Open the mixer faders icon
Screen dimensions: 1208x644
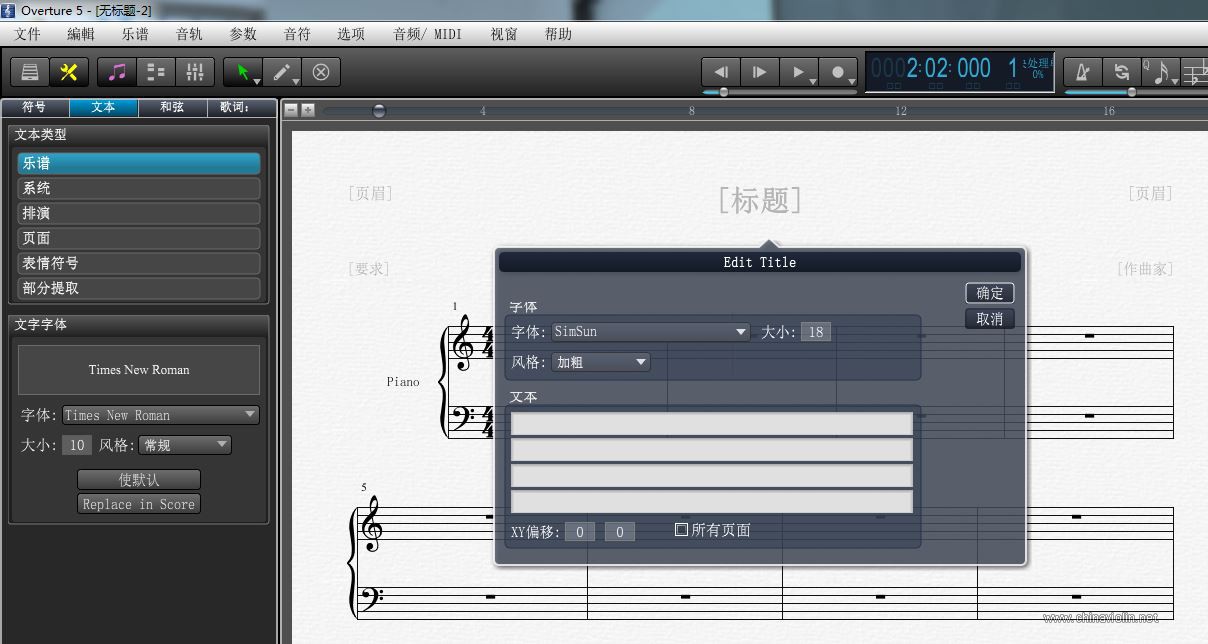[195, 72]
